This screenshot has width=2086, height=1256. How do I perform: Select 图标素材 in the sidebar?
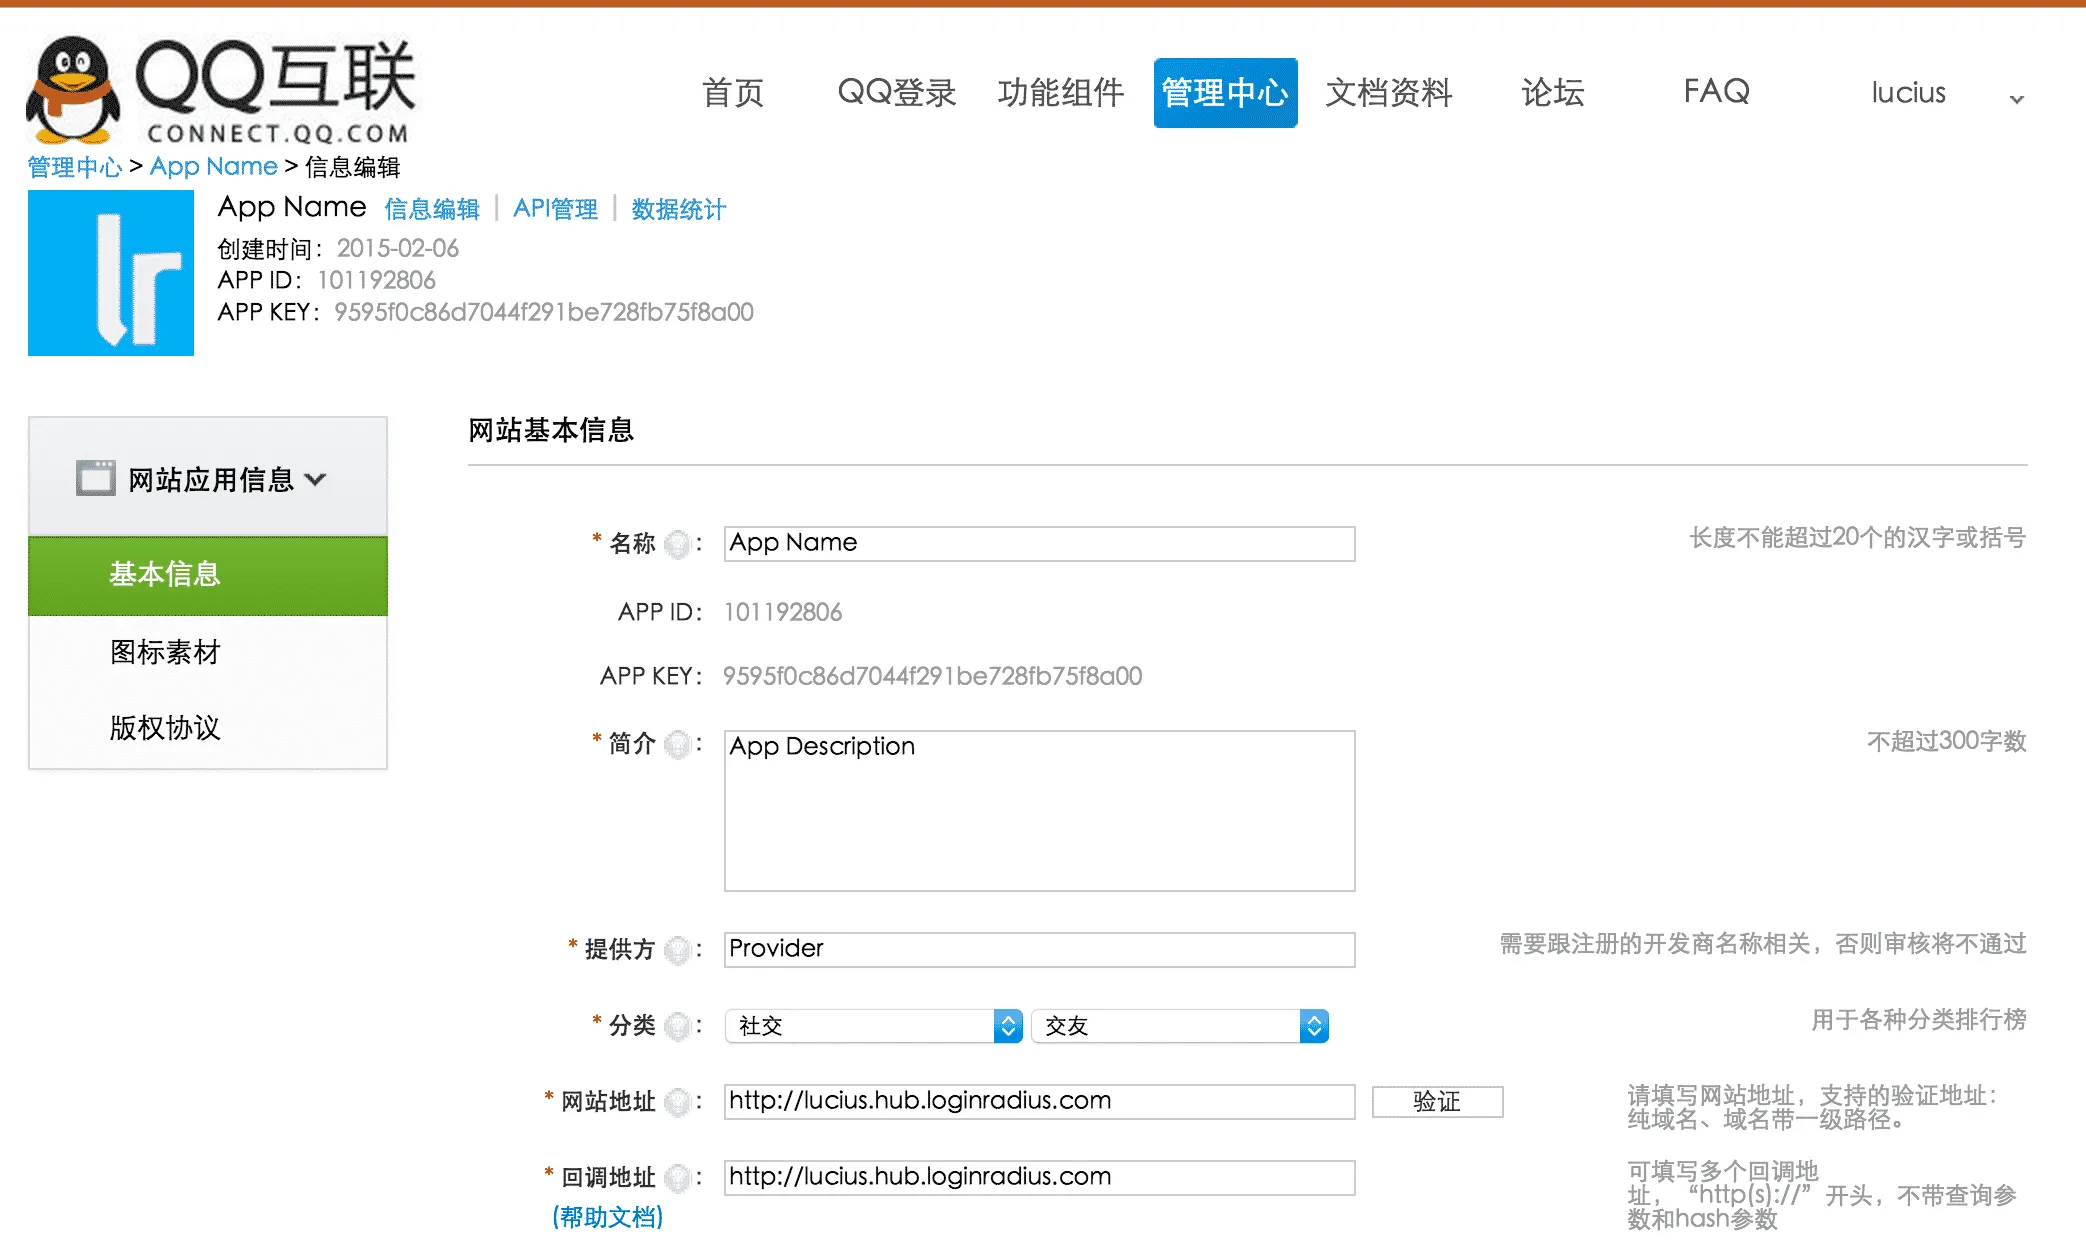pyautogui.click(x=165, y=652)
